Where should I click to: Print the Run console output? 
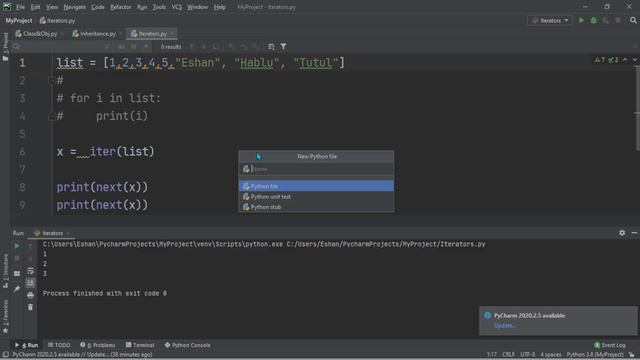click(x=31, y=295)
